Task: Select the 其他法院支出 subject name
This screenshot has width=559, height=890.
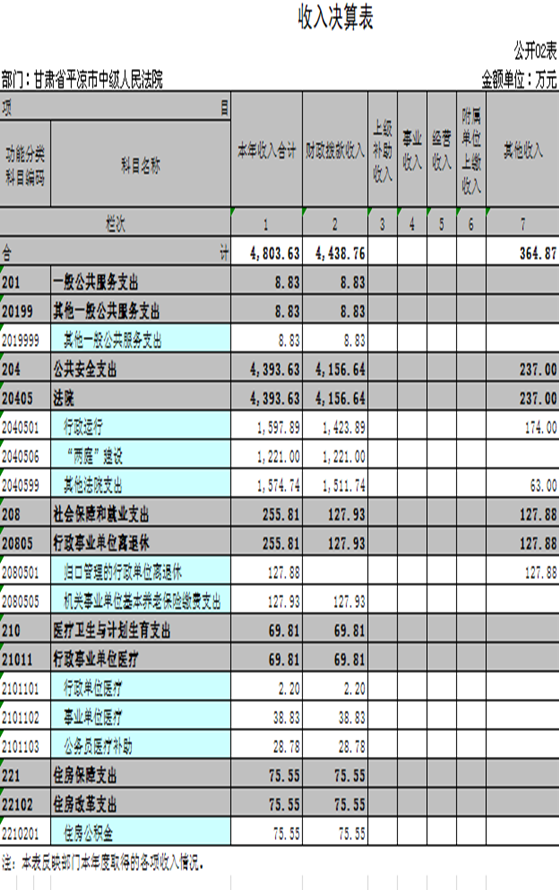Action: 93,485
